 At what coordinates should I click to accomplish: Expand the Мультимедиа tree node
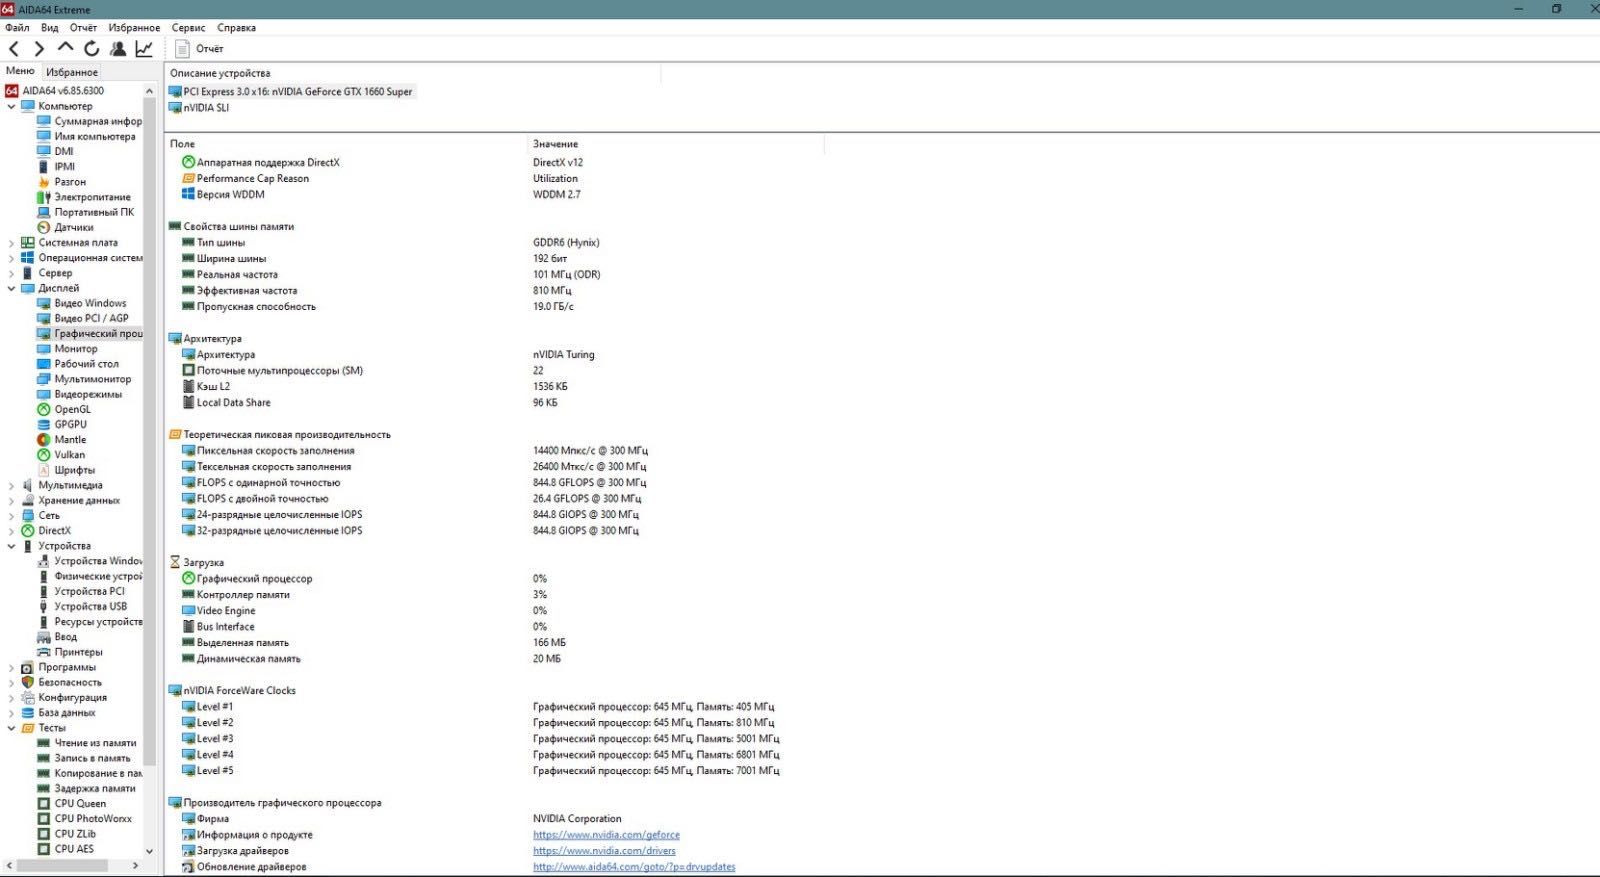pos(11,485)
